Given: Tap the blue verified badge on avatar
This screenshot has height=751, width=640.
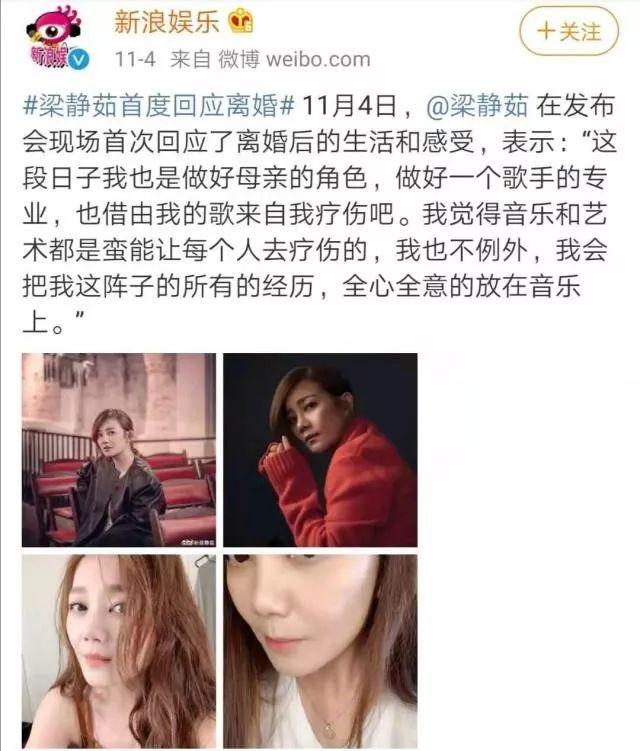Looking at the screenshot, I should pyautogui.click(x=79, y=60).
